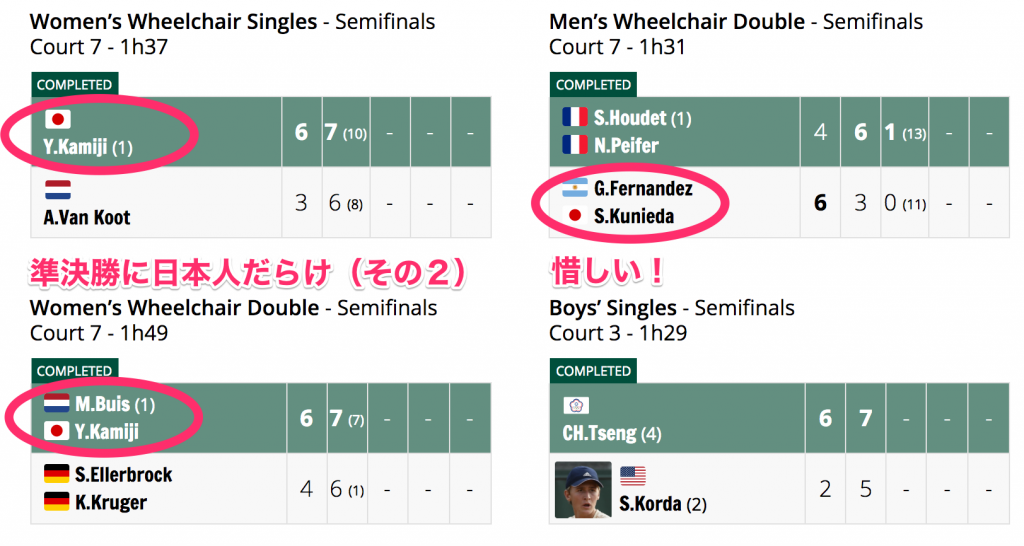Click French flag beside N.Peifer
1024x546 pixels.
[x=575, y=145]
